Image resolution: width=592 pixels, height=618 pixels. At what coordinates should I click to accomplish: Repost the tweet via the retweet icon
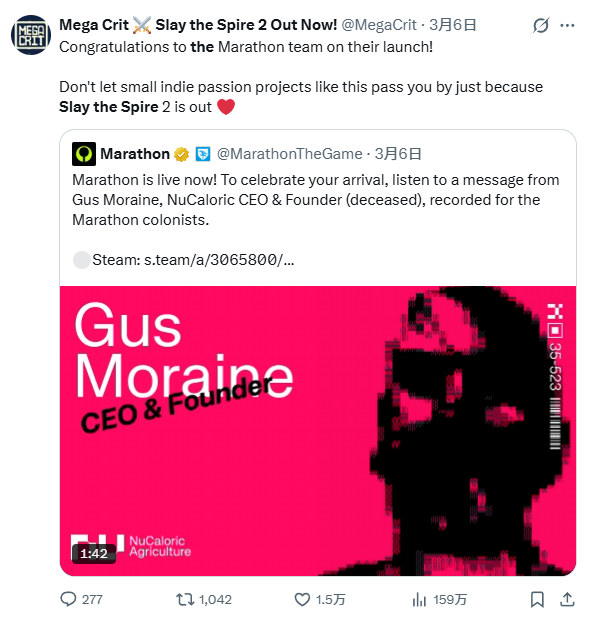(x=185, y=599)
